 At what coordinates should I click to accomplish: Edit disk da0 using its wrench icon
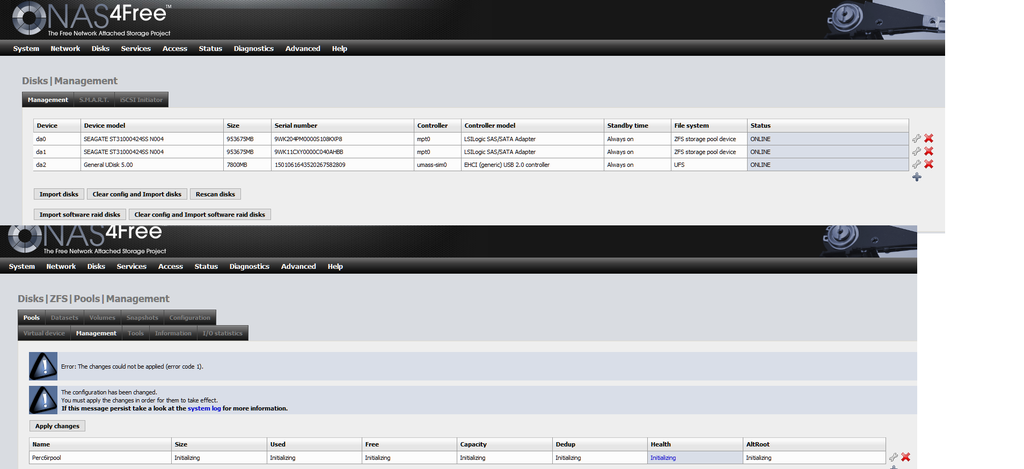916,138
